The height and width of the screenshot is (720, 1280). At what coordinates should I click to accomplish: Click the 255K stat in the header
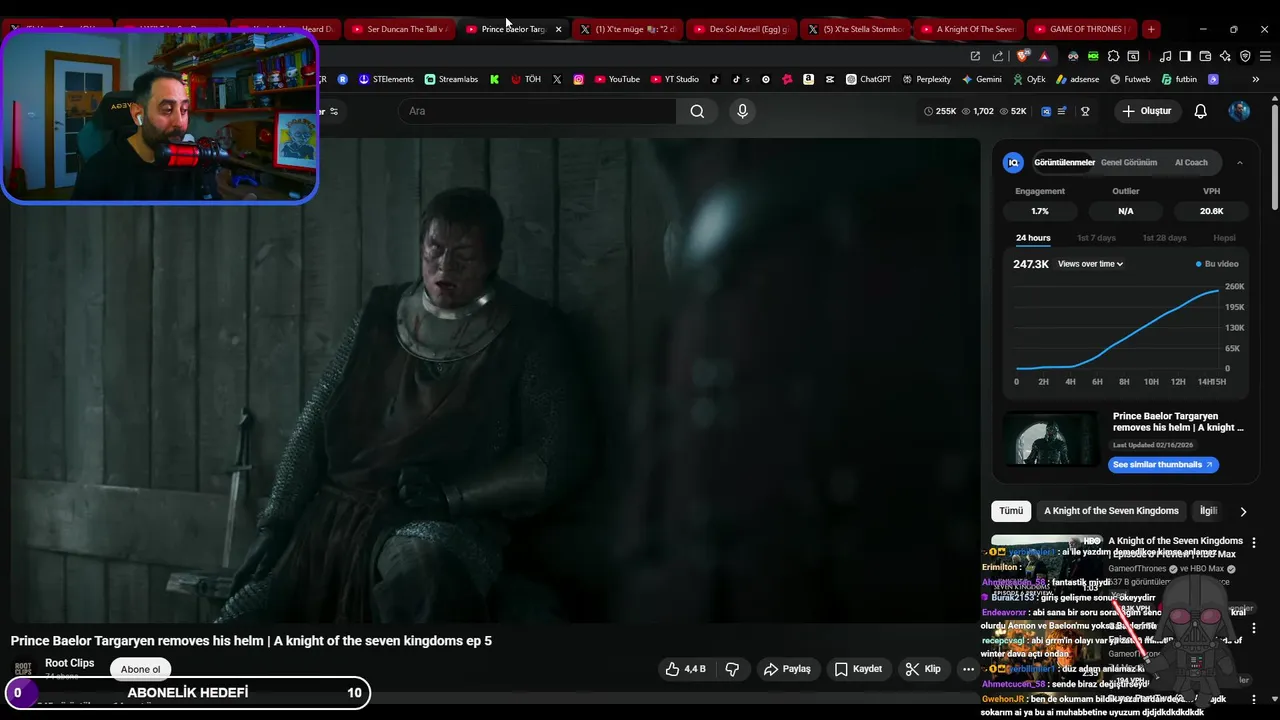[x=940, y=111]
